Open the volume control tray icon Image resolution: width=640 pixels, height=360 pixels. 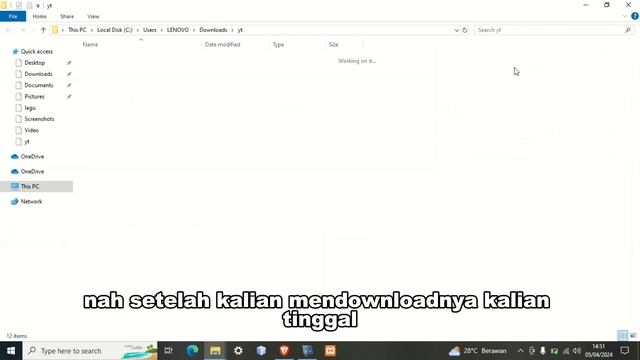click(x=577, y=351)
